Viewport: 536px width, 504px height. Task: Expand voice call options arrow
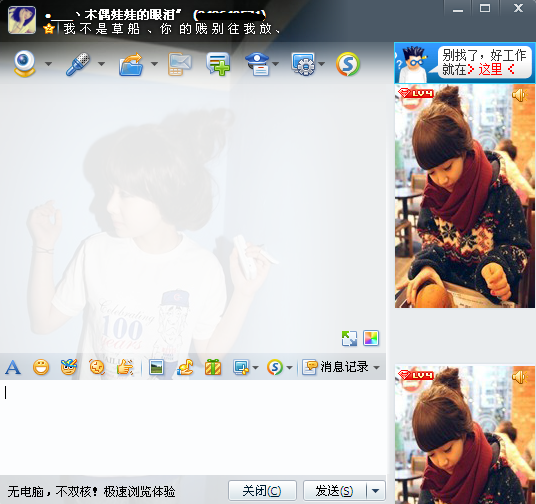click(x=101, y=64)
